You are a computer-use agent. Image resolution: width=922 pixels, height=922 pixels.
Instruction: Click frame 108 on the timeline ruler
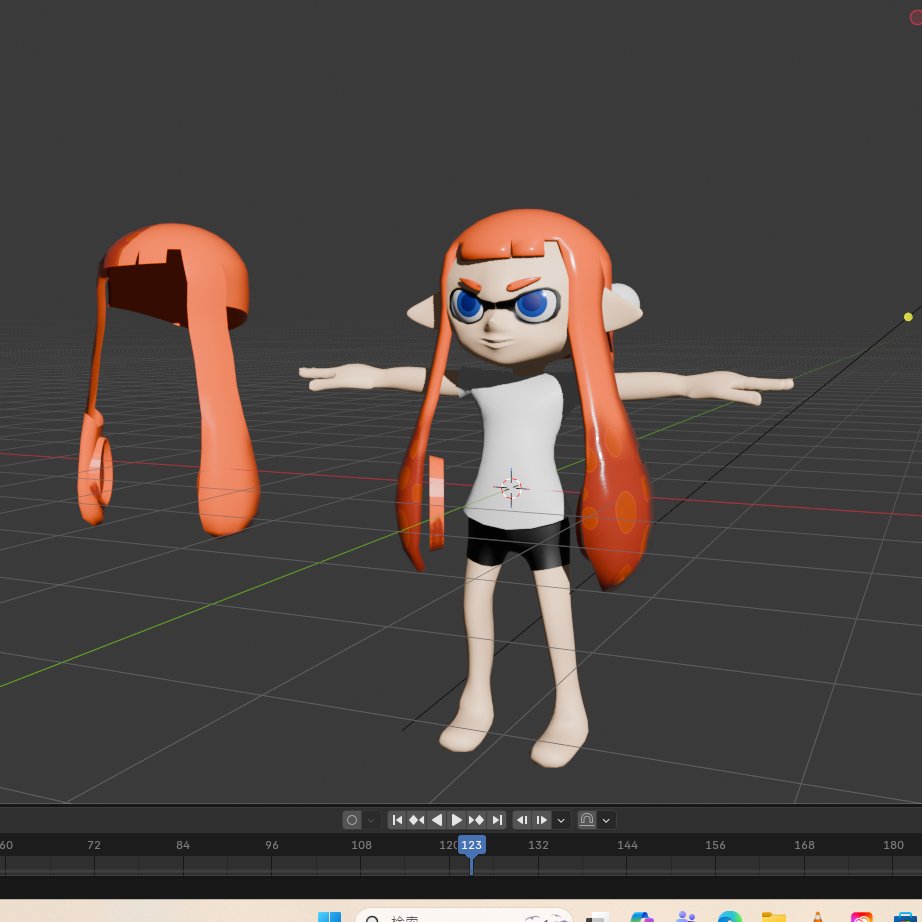(361, 845)
